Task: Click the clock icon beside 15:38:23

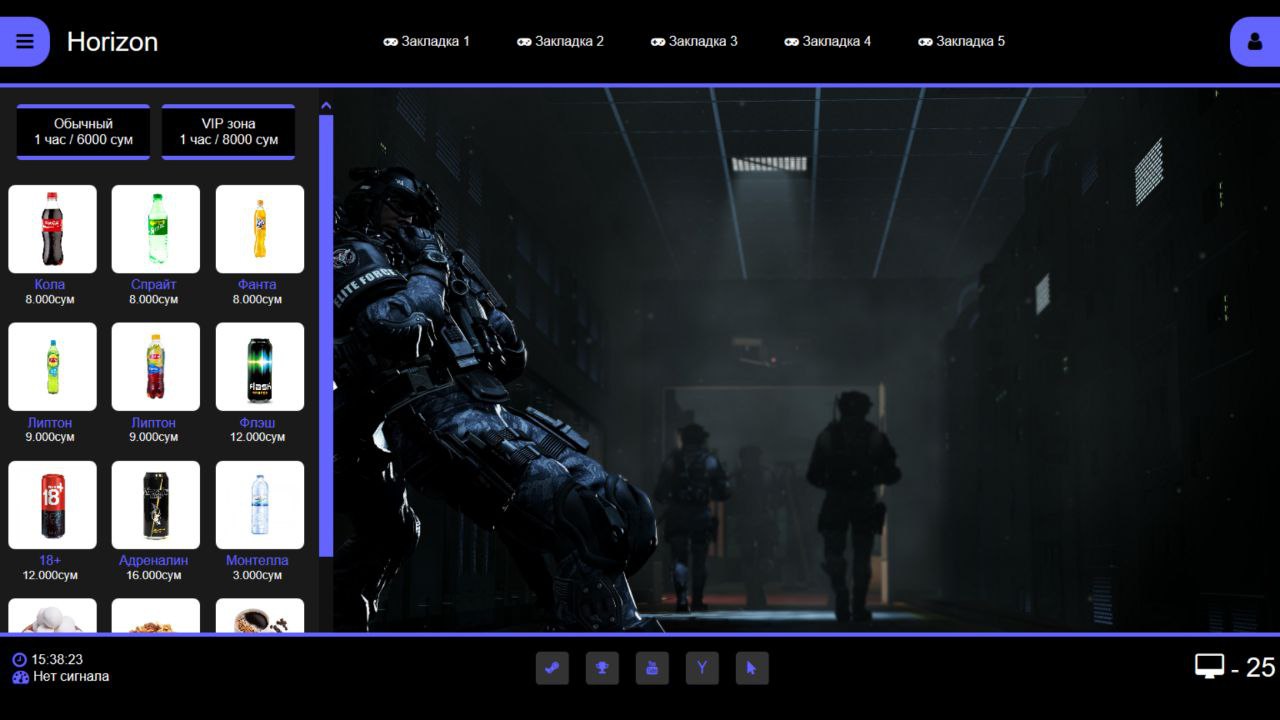Action: [20, 660]
